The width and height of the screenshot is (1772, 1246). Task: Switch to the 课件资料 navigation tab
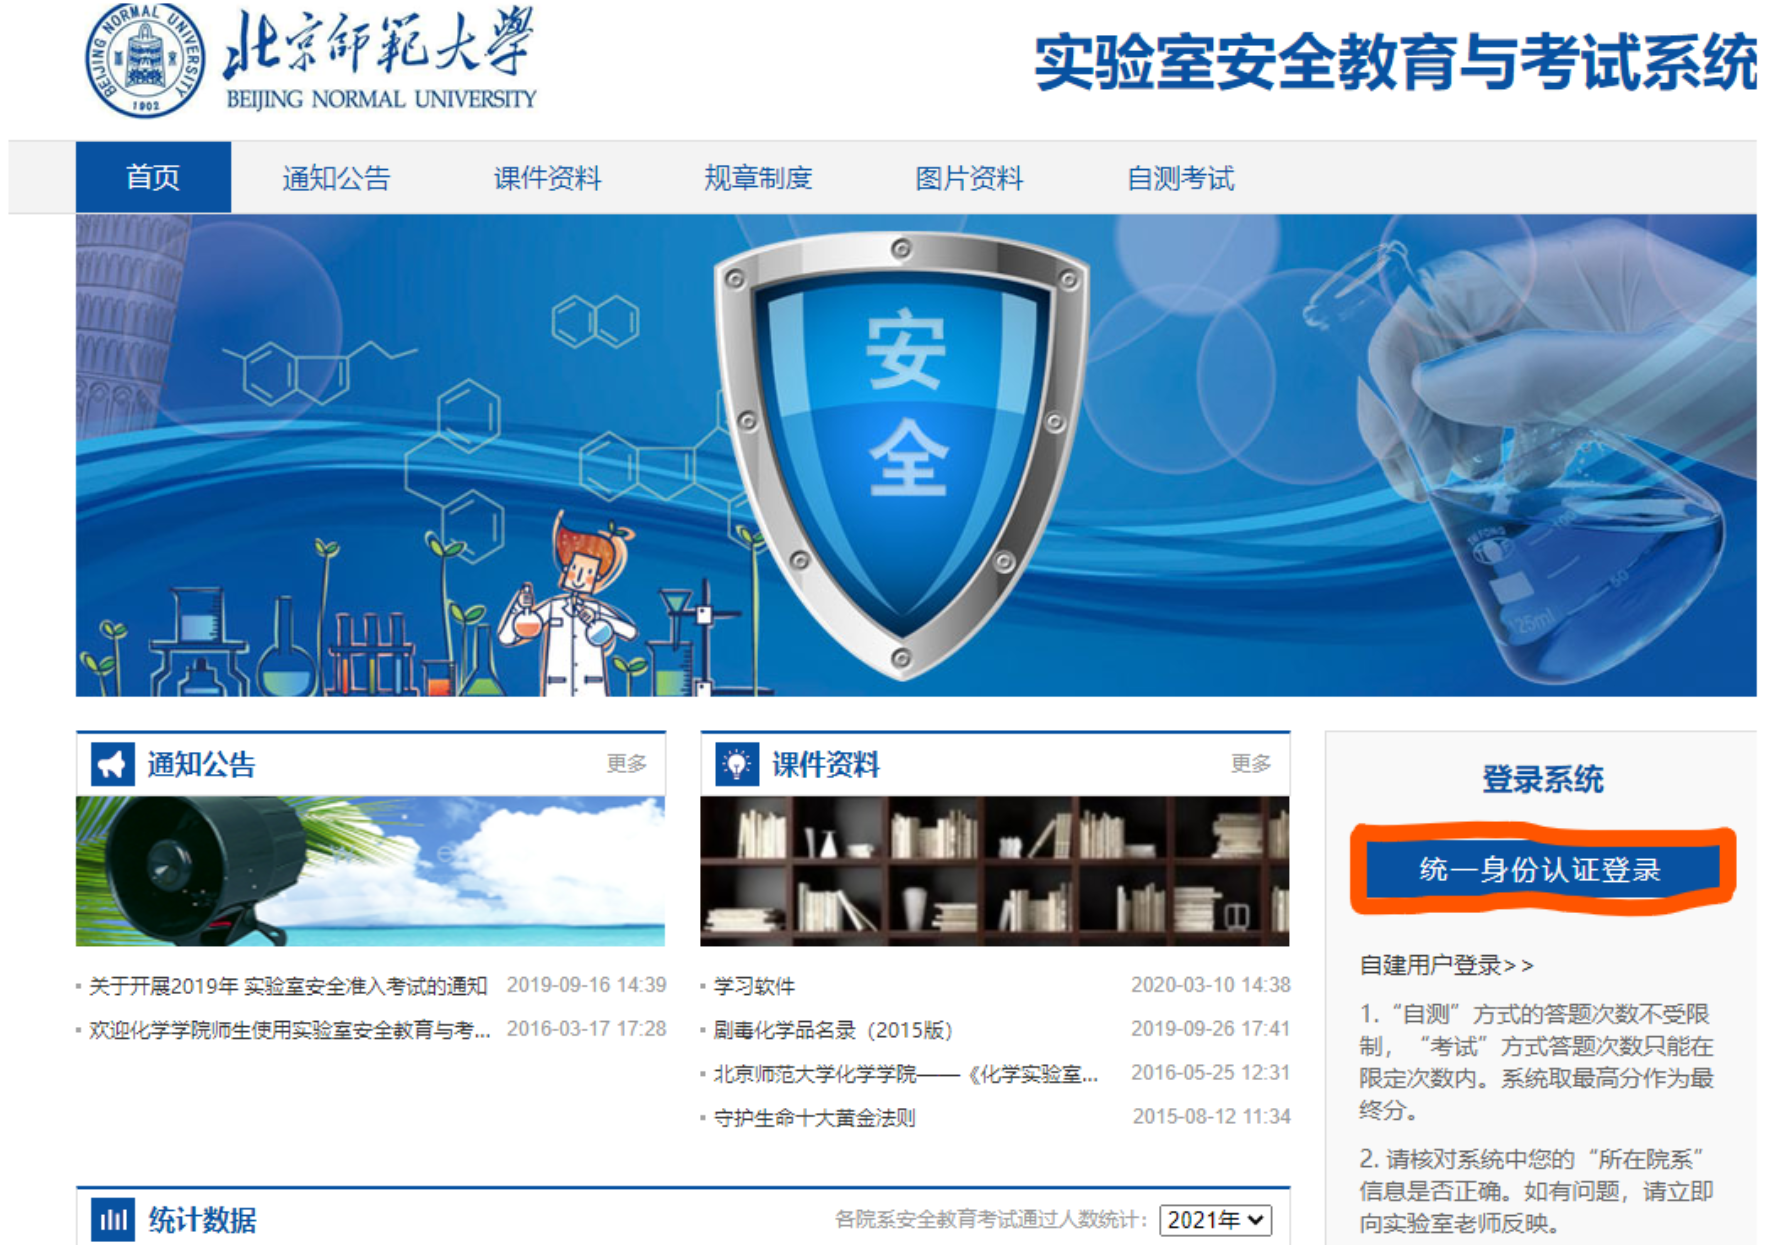coord(547,178)
